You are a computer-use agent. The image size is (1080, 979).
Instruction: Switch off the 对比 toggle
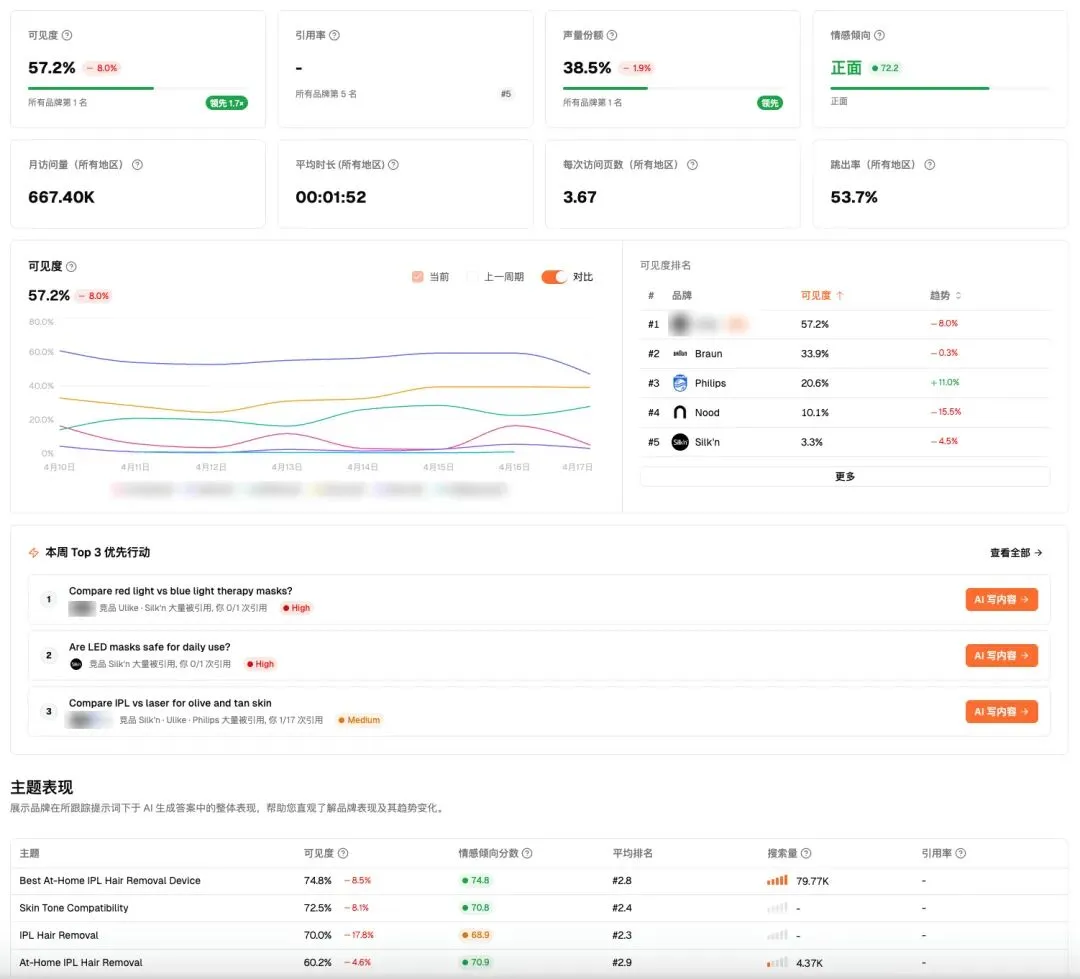(554, 277)
